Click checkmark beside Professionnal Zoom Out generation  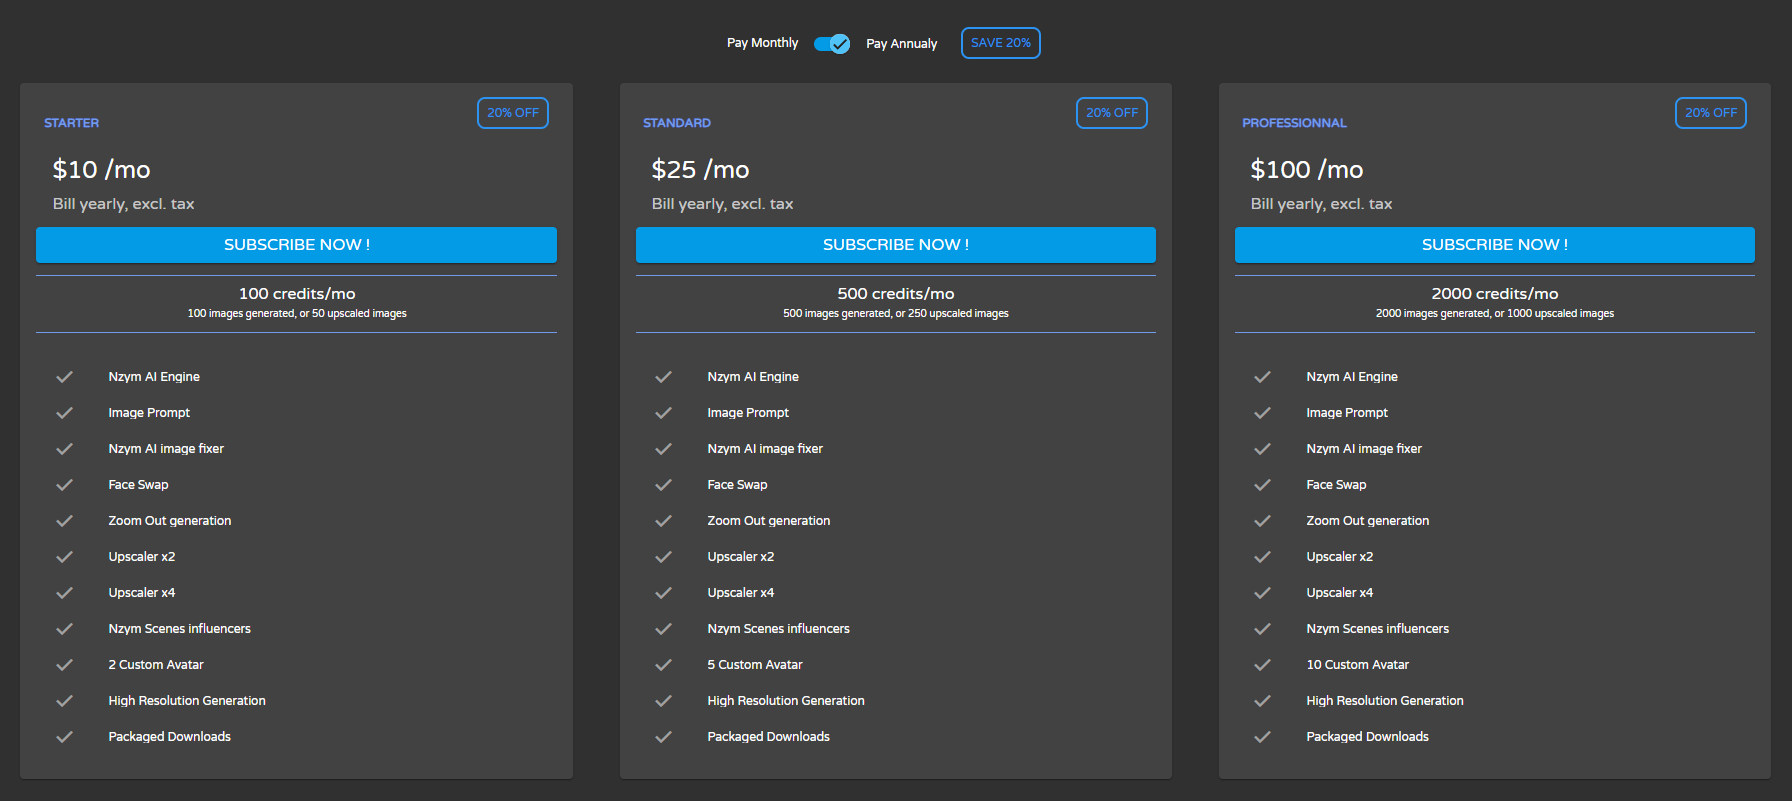pos(1262,521)
